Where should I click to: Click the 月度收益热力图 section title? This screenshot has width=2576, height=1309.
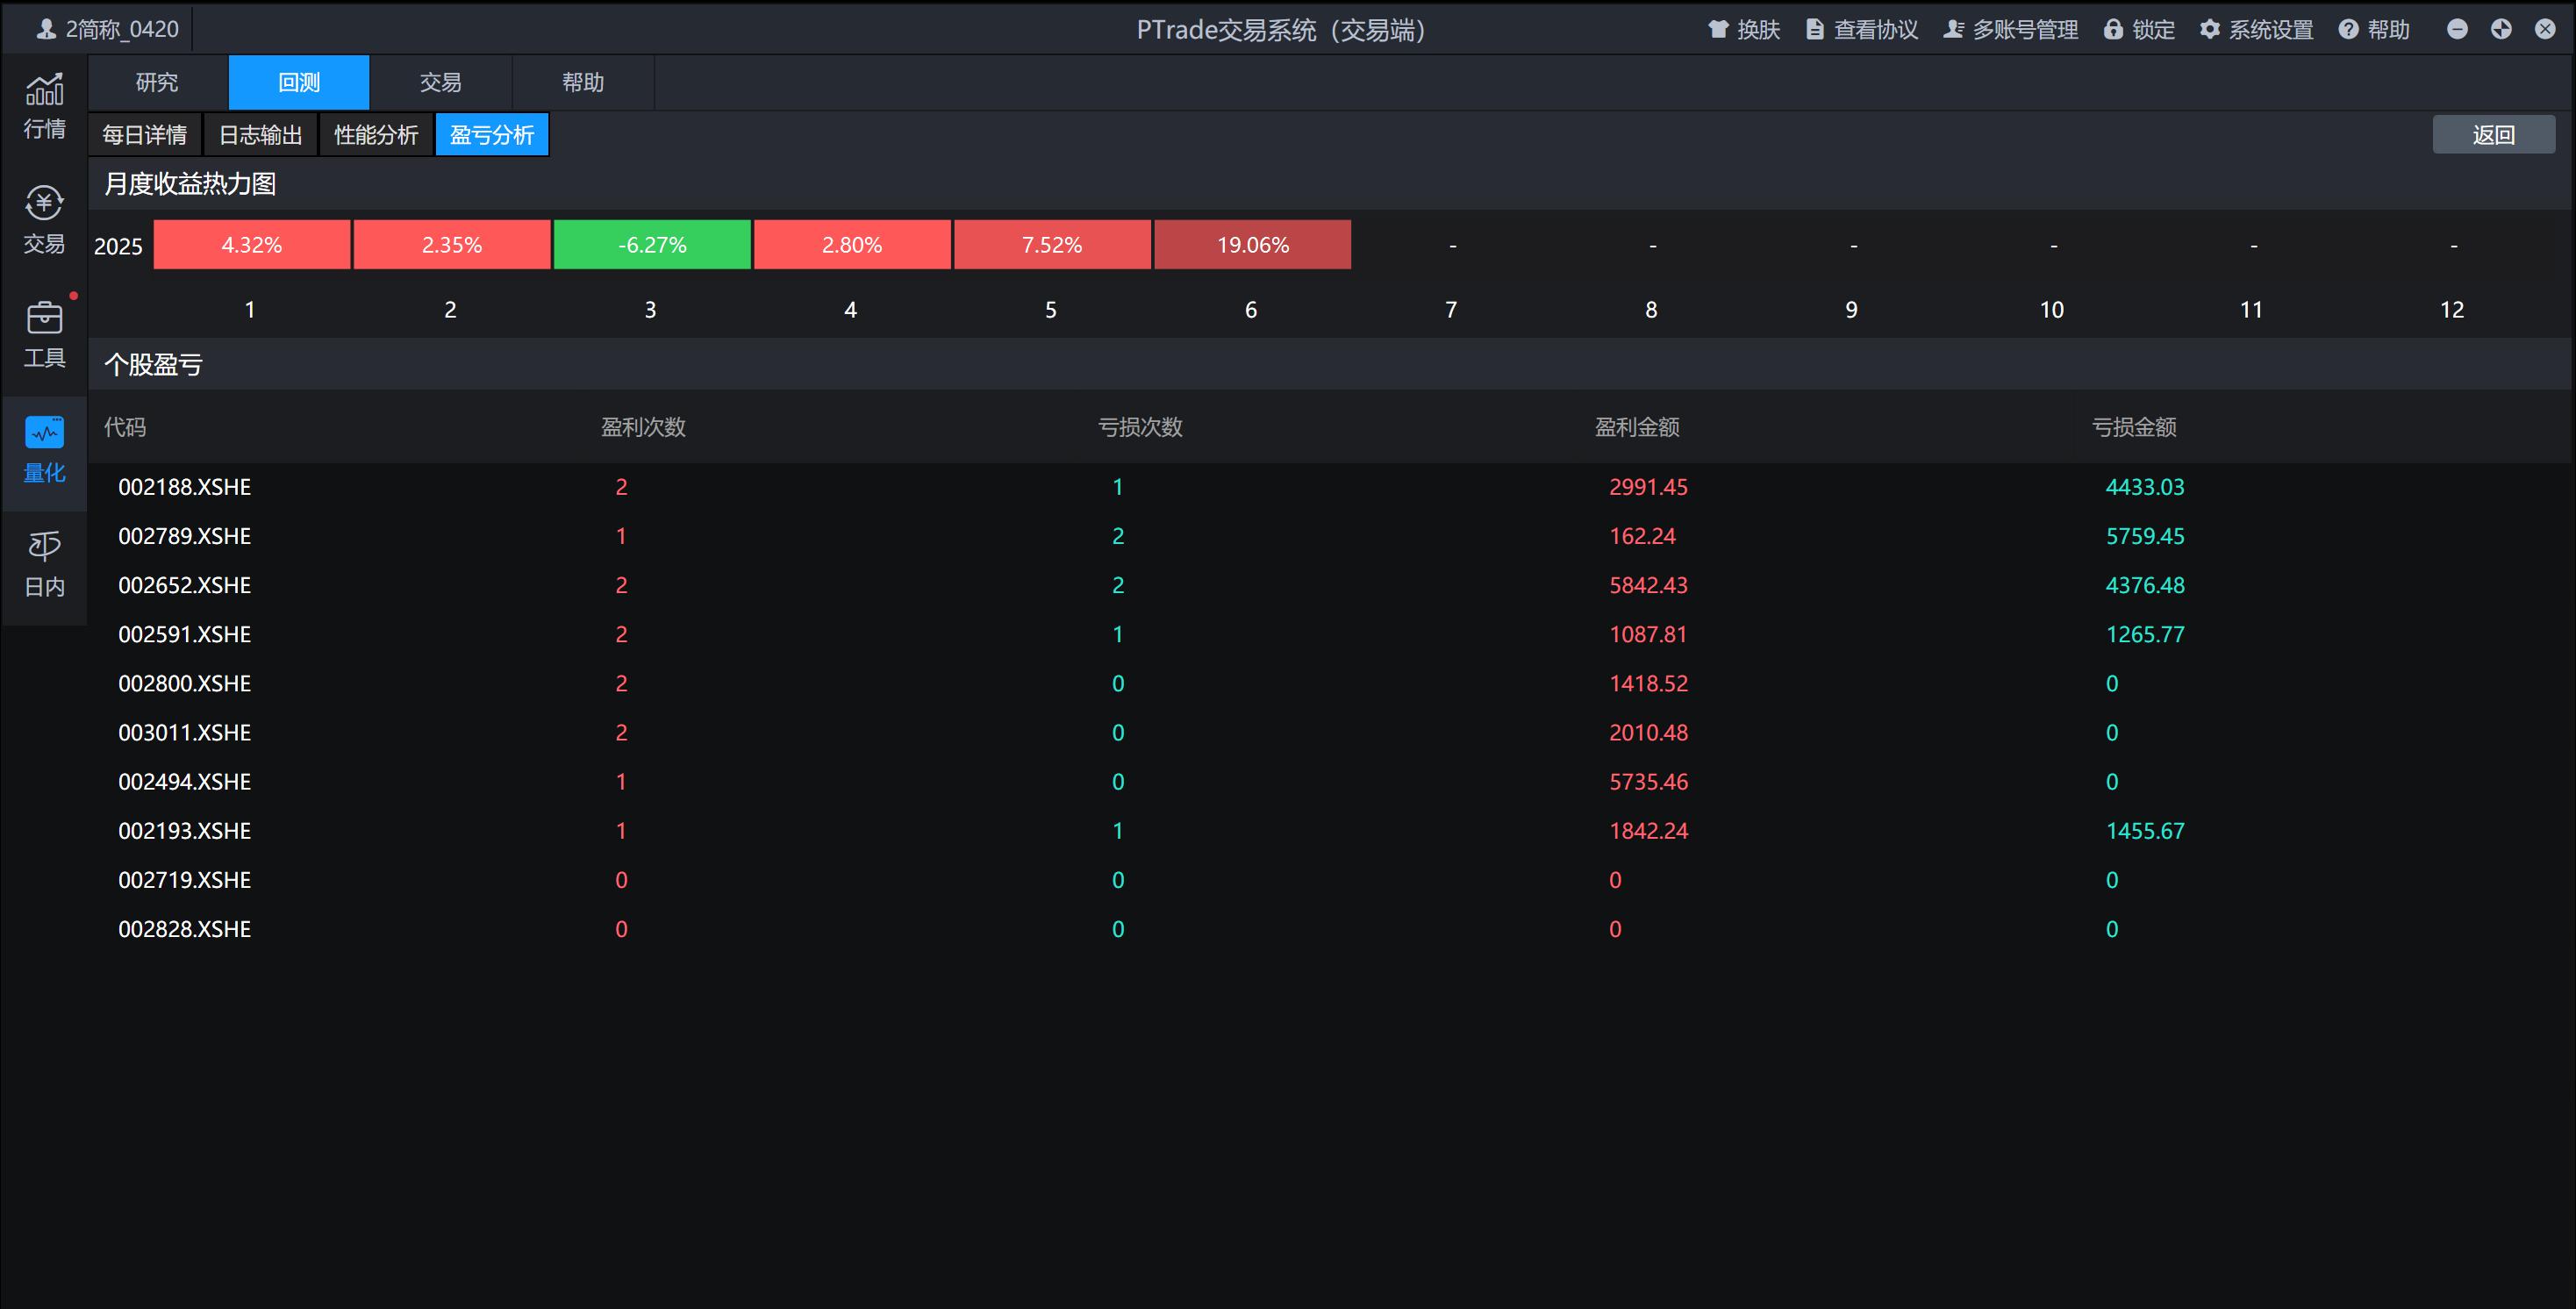[x=190, y=184]
